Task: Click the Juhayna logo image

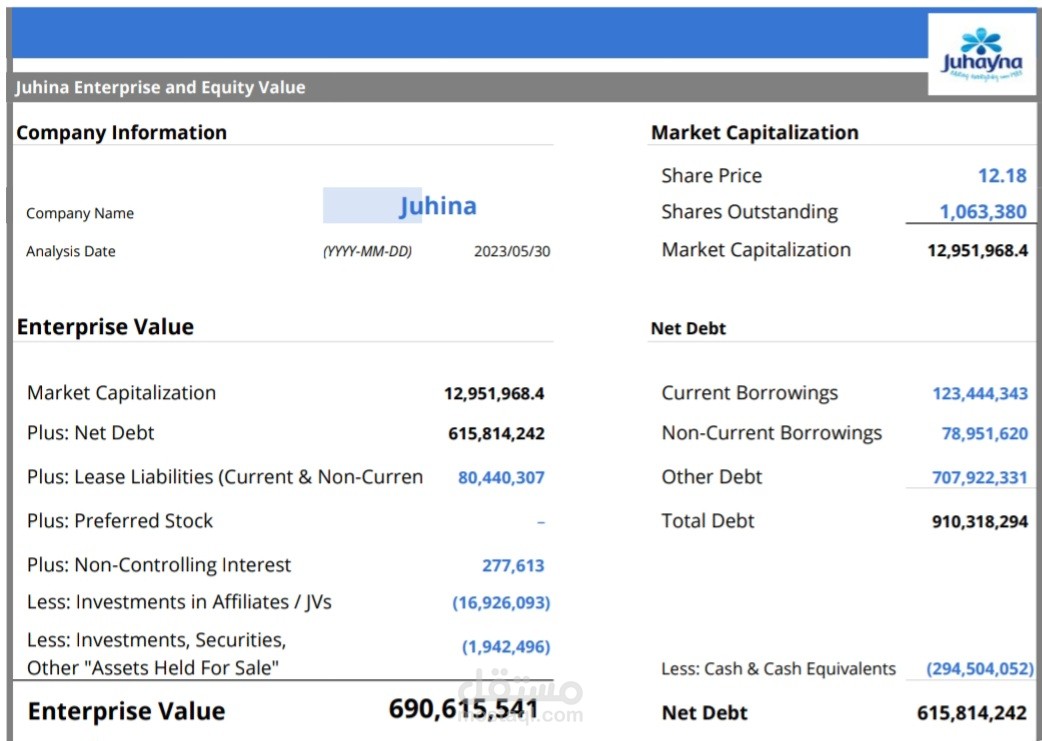Action: (981, 55)
